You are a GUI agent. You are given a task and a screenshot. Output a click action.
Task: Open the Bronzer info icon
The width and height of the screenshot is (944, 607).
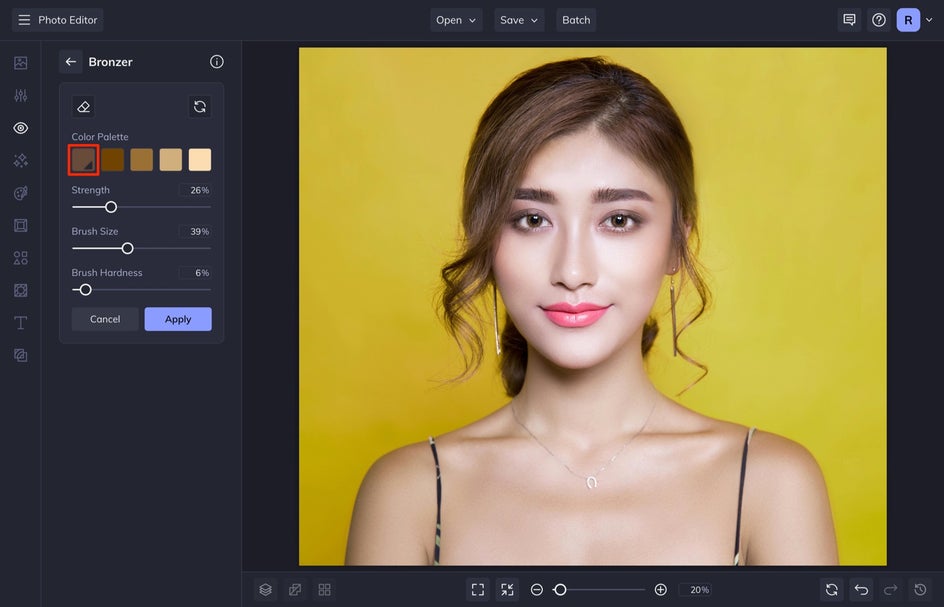tap(217, 62)
